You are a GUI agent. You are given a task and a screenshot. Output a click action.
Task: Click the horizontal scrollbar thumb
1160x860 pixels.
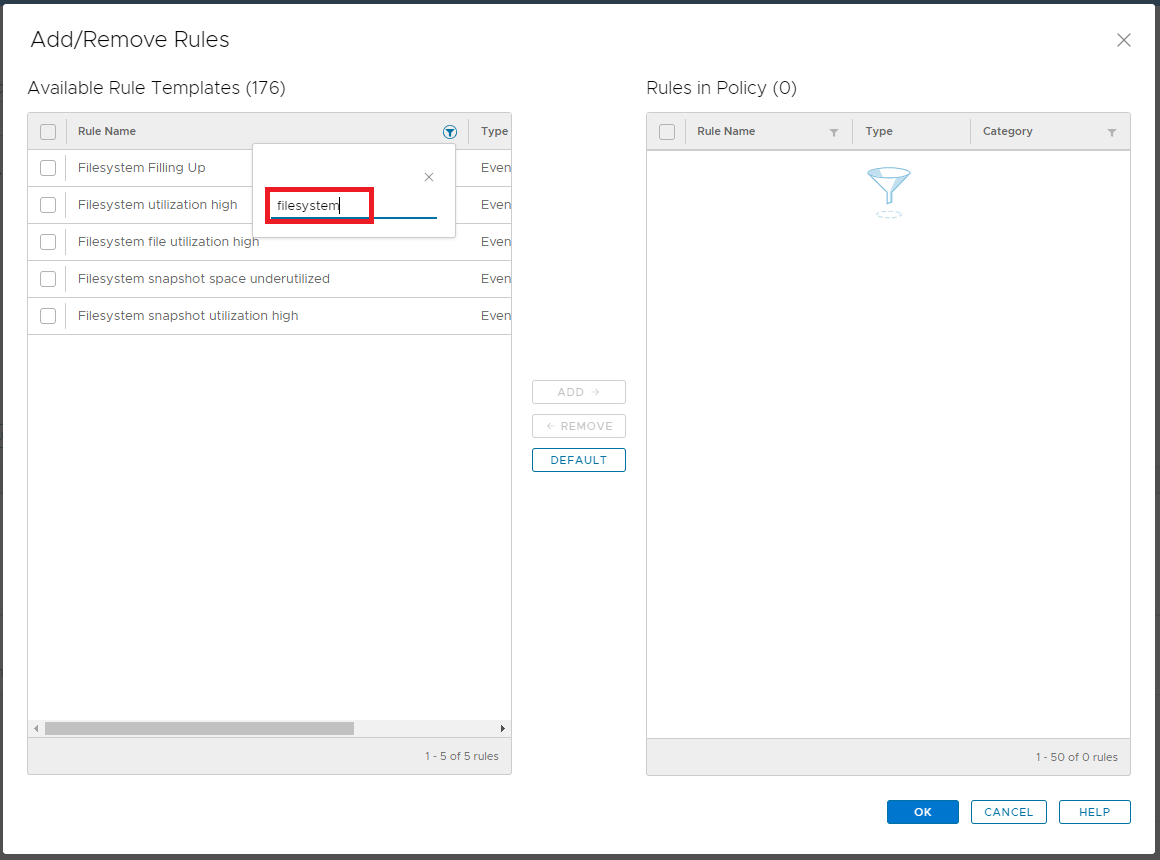[199, 729]
